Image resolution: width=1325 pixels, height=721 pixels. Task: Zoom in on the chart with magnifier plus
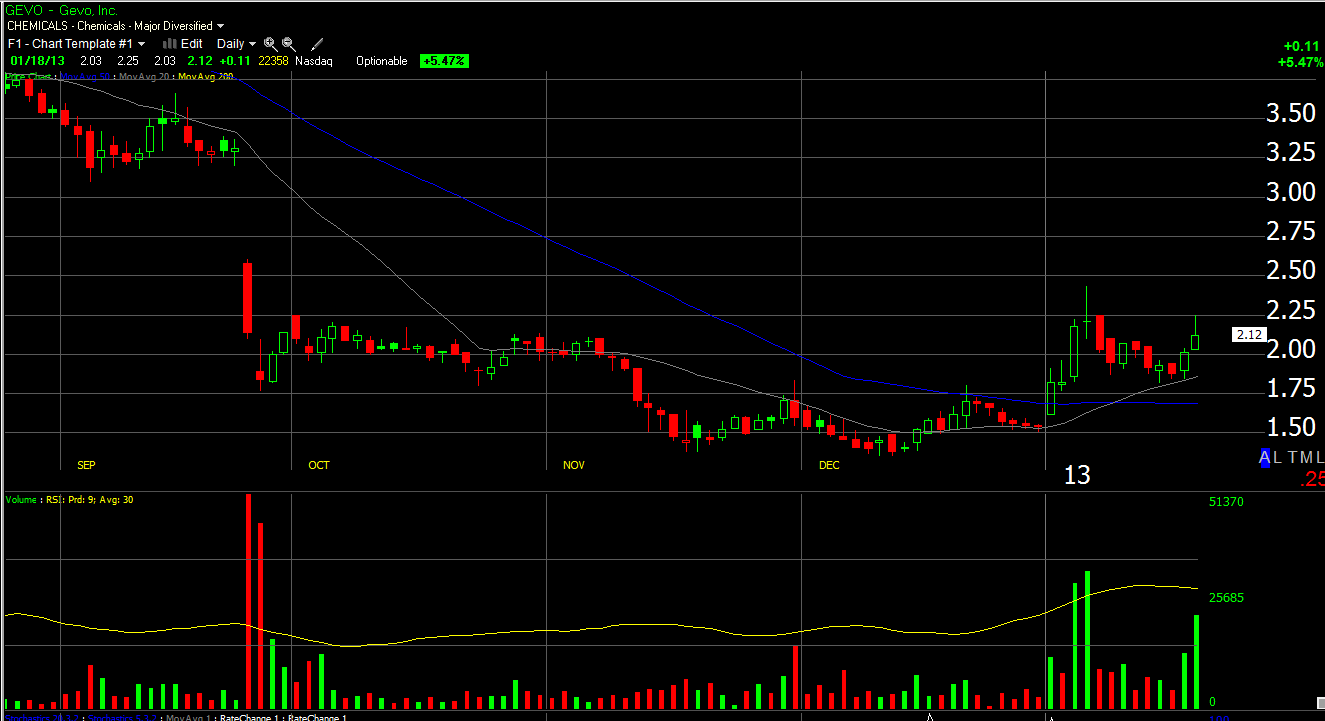click(x=271, y=44)
